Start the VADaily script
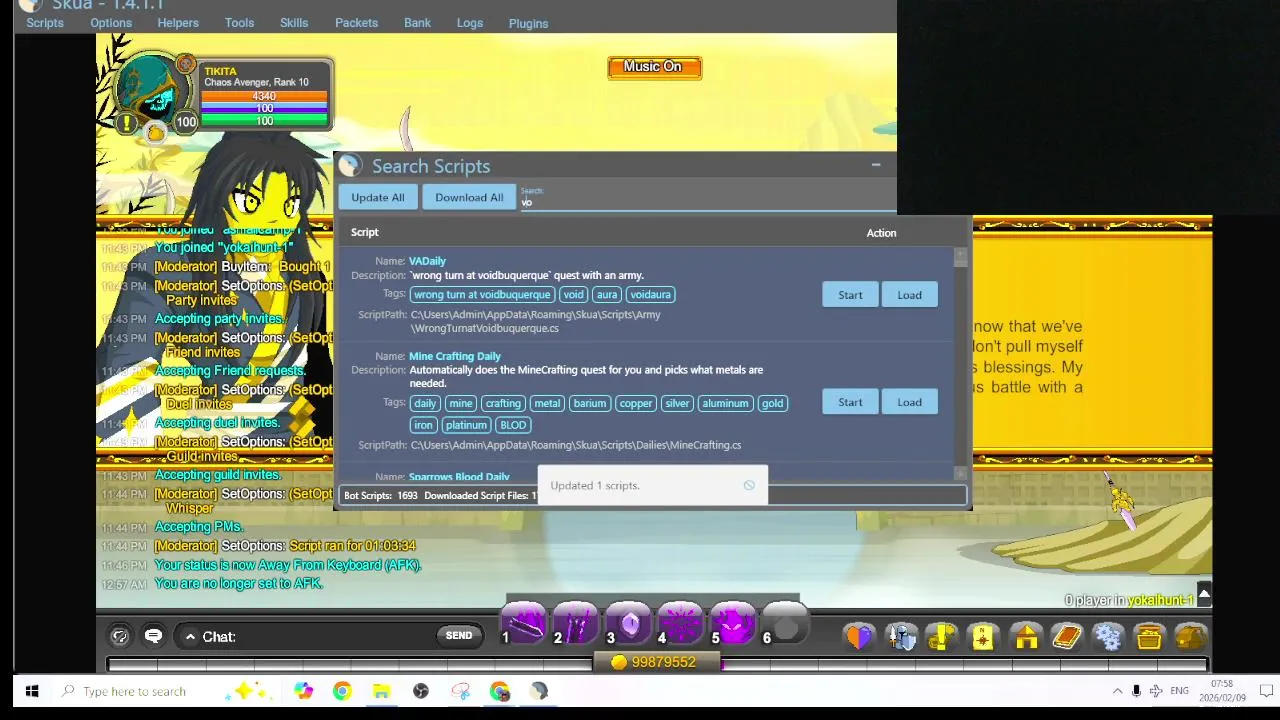This screenshot has width=1280, height=720. pyautogui.click(x=850, y=295)
